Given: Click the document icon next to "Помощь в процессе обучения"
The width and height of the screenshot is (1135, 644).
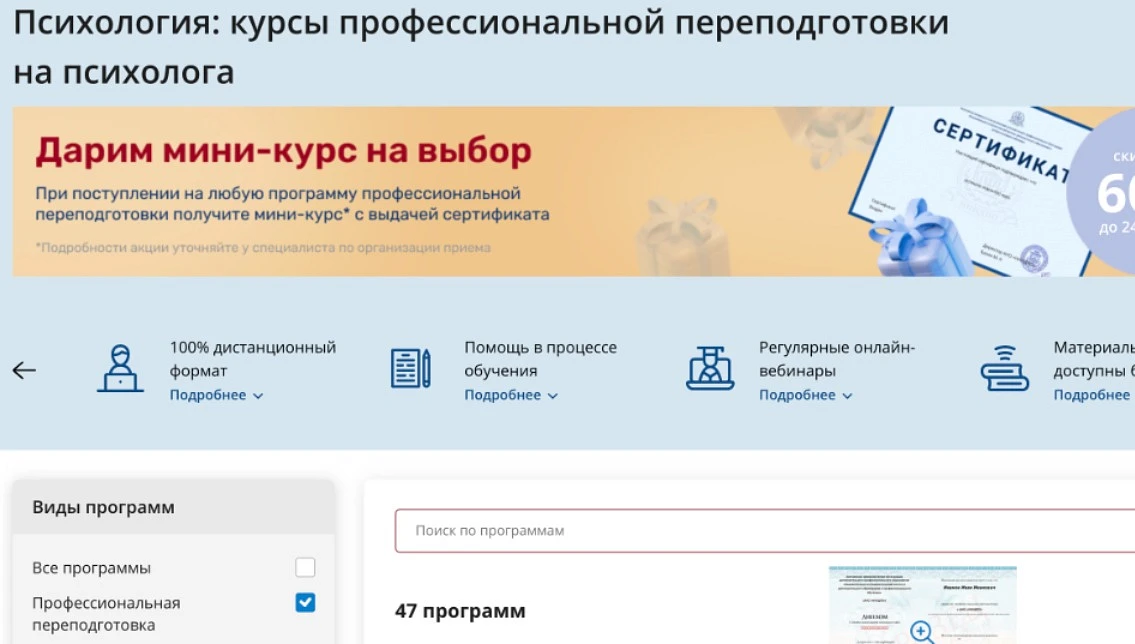Looking at the screenshot, I should [x=410, y=367].
